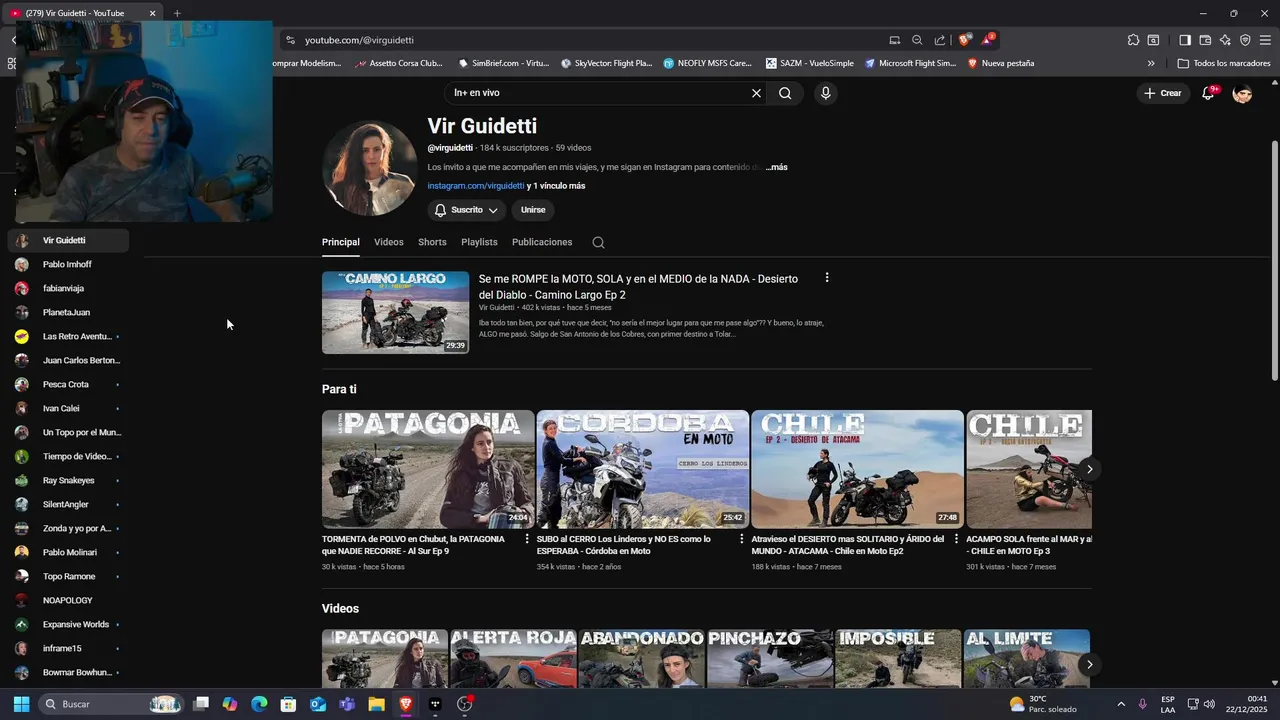Viewport: 1280px width, 720px height.
Task: Switch to the Principal tab
Action: (x=340, y=242)
